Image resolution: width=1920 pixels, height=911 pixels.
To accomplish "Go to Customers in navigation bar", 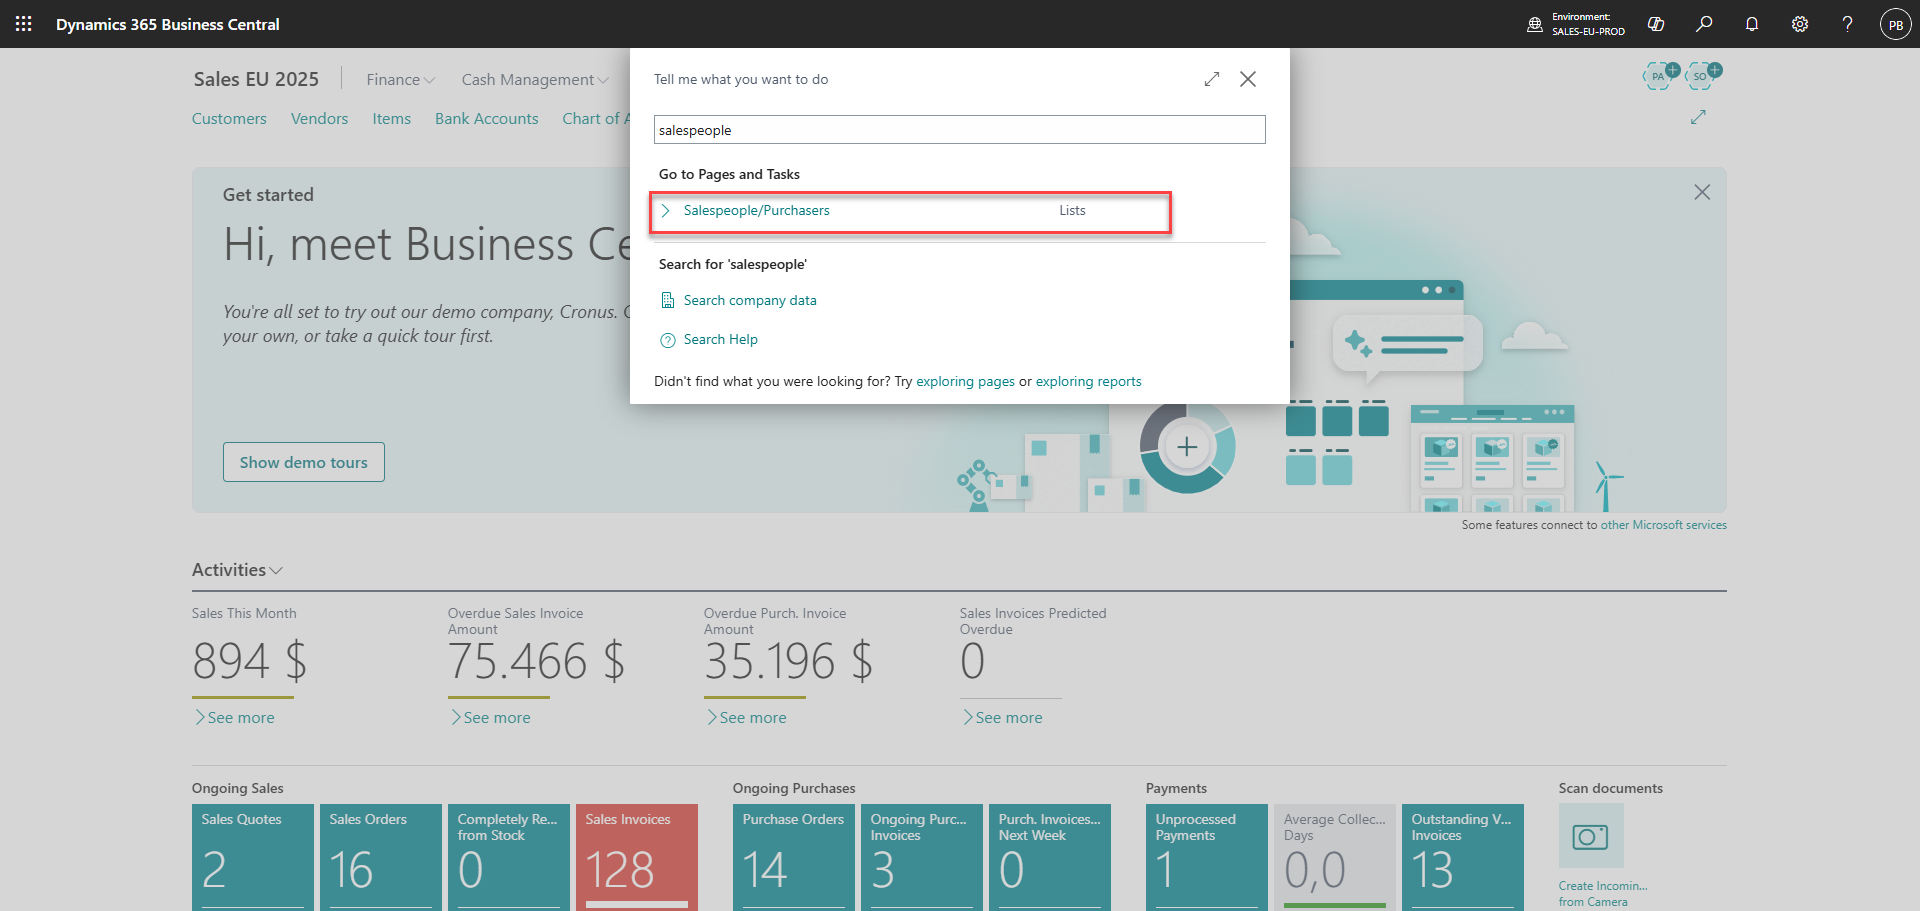I will [x=229, y=119].
